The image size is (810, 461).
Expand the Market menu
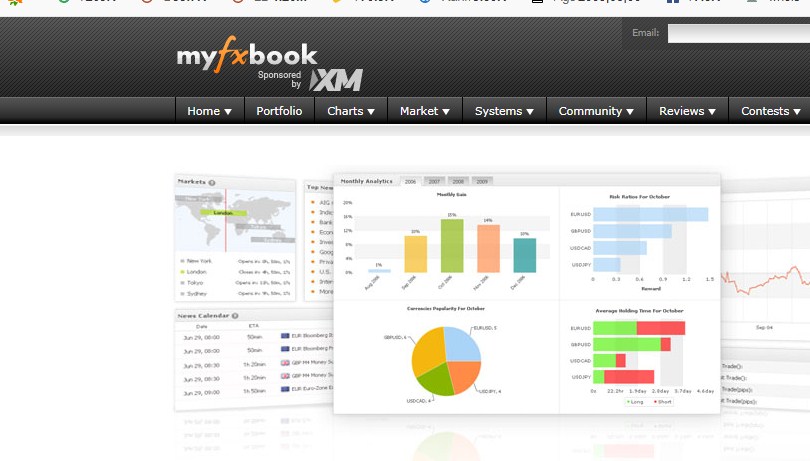[425, 111]
